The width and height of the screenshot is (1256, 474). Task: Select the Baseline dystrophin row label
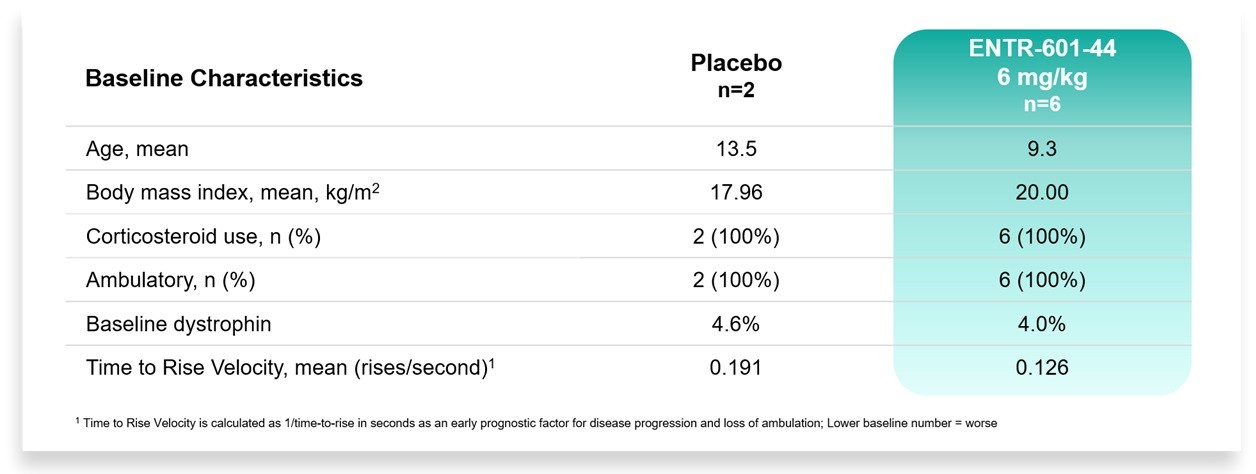(x=178, y=324)
